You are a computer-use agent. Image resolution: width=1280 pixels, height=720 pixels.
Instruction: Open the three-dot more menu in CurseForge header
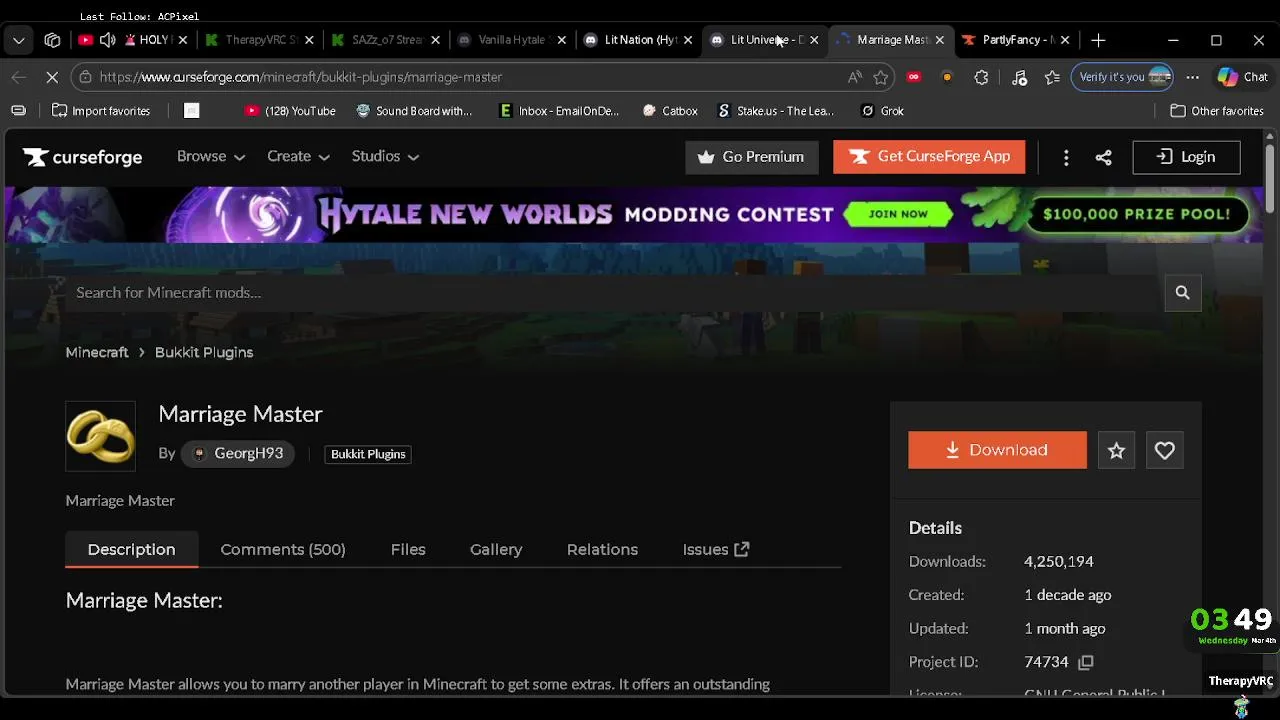coord(1066,157)
